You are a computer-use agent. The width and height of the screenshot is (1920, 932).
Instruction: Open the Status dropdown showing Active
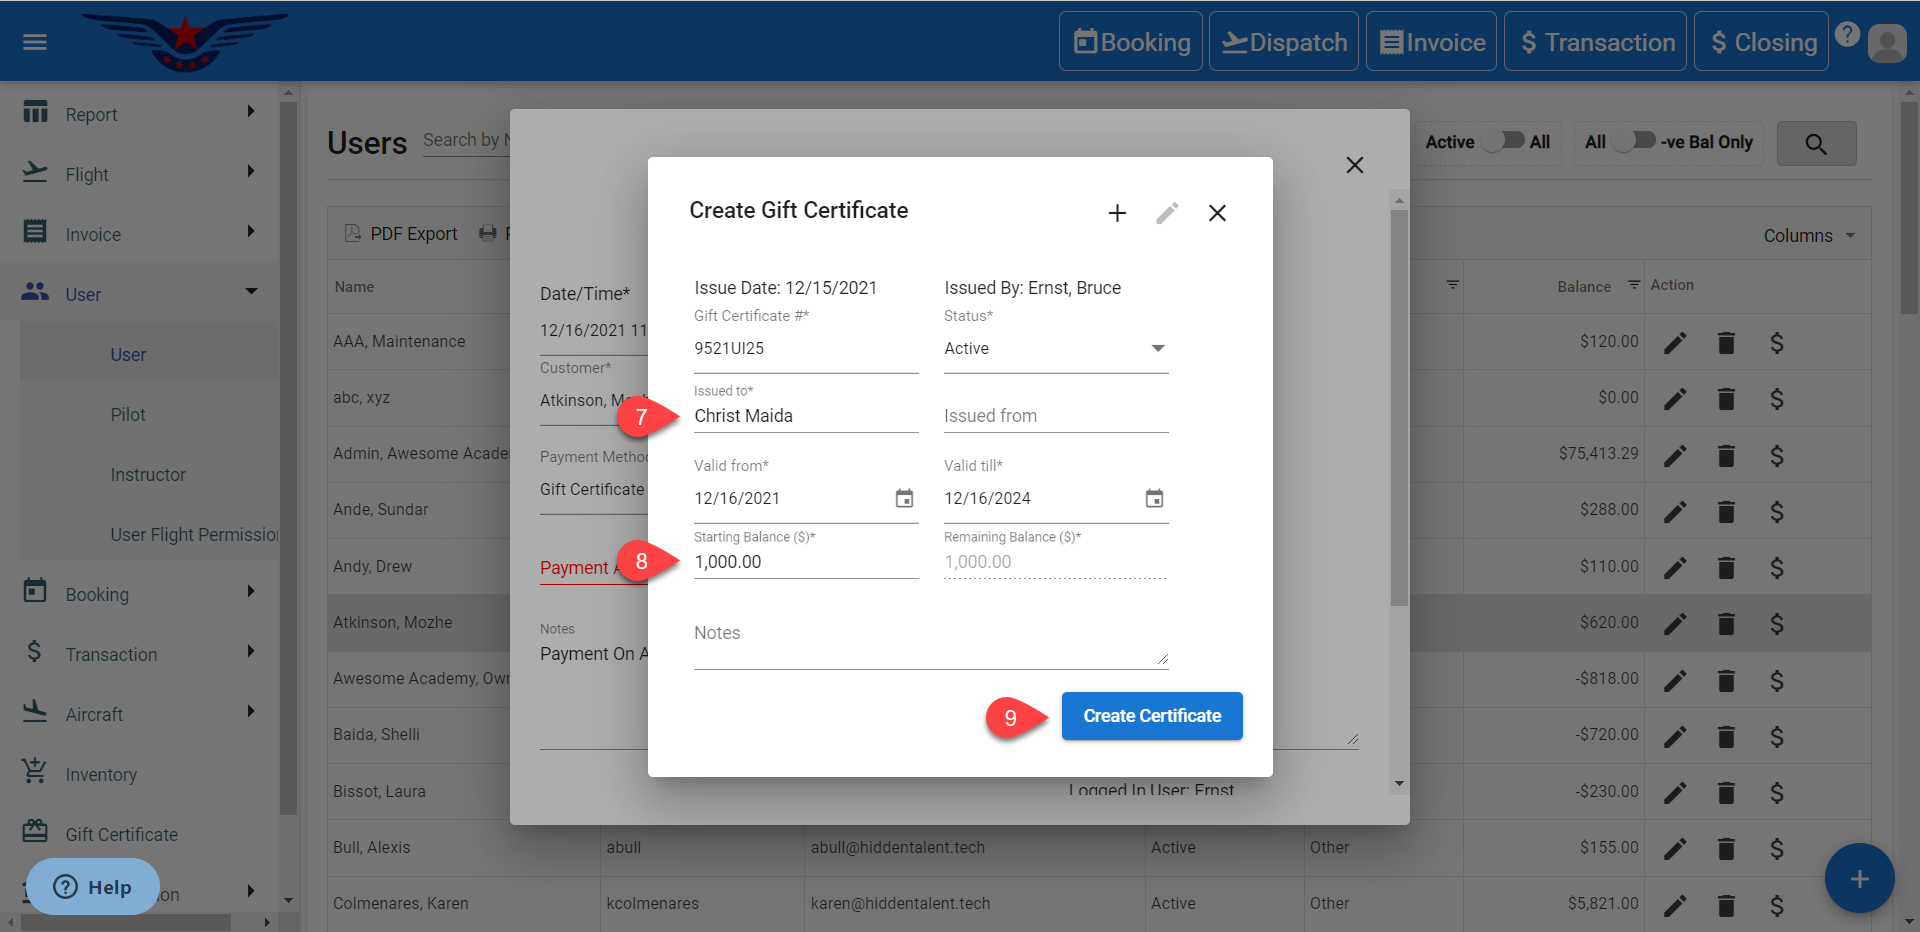pos(1055,348)
